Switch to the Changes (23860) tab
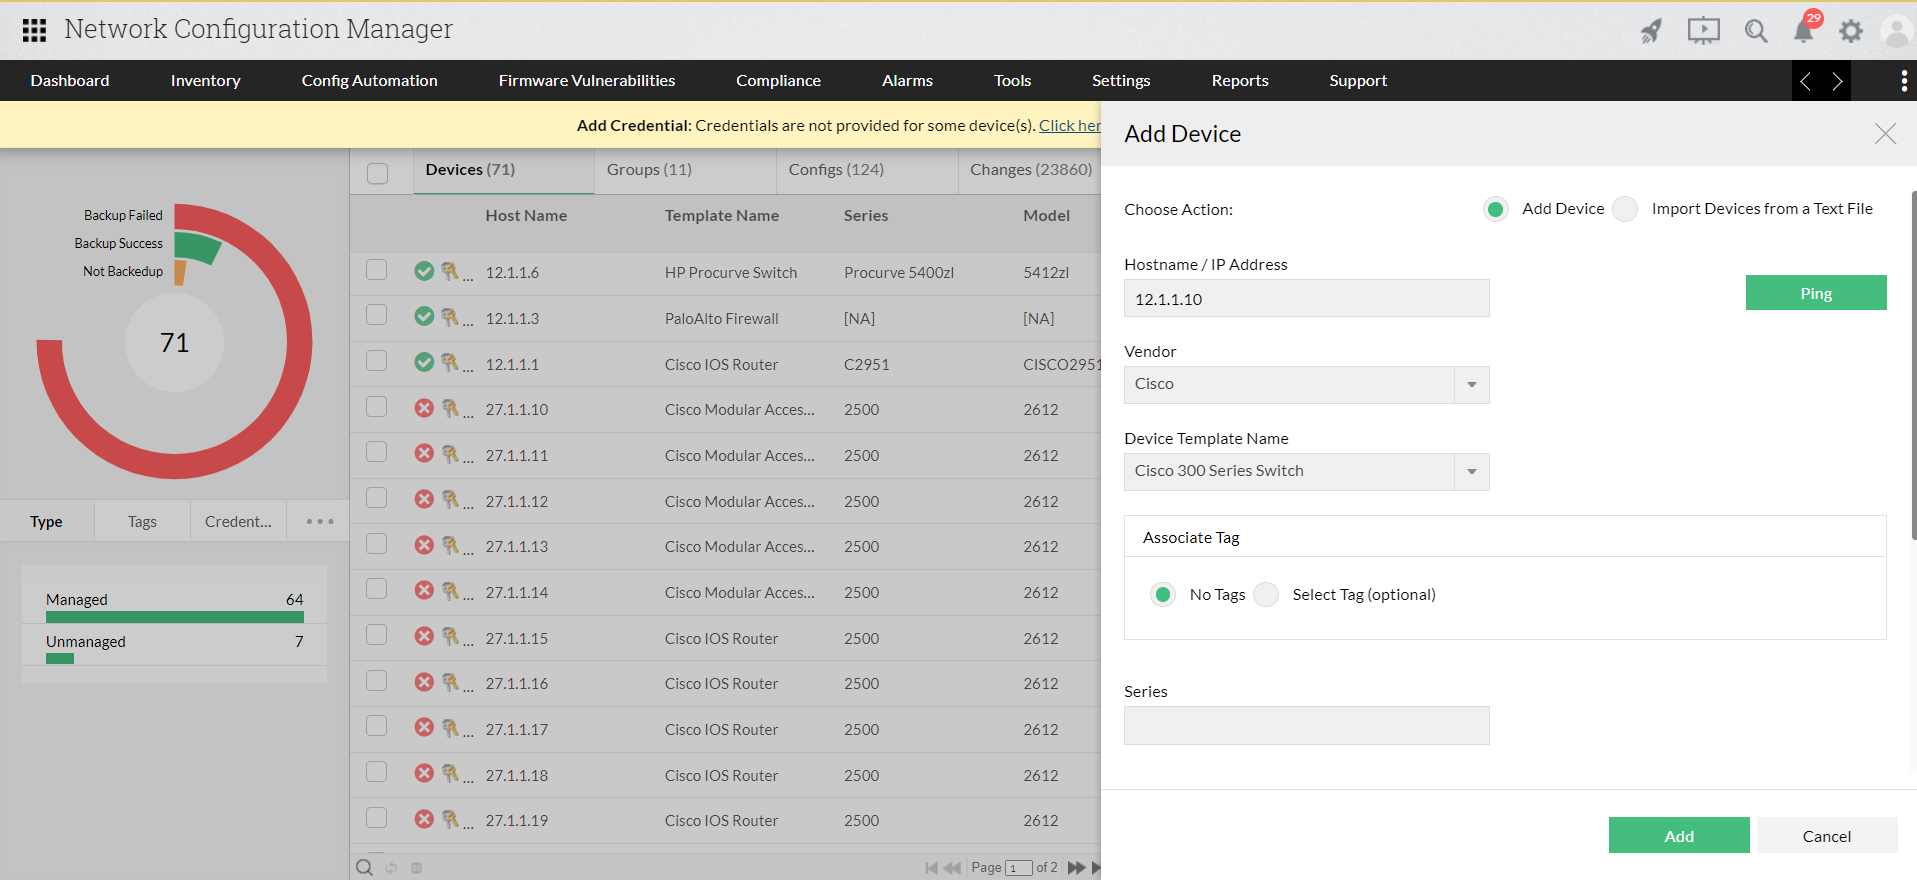 [1030, 170]
